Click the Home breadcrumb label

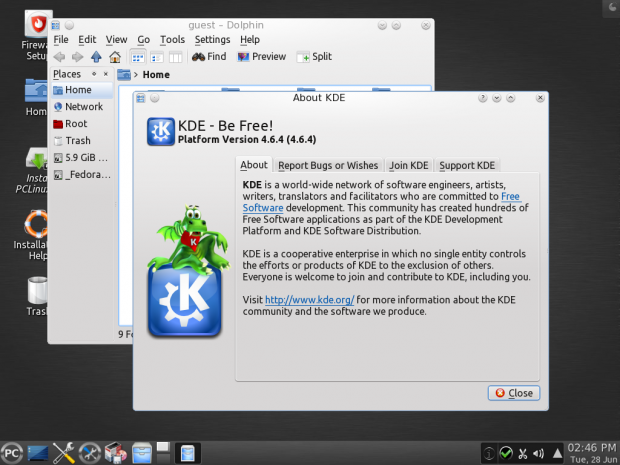pyautogui.click(x=156, y=75)
